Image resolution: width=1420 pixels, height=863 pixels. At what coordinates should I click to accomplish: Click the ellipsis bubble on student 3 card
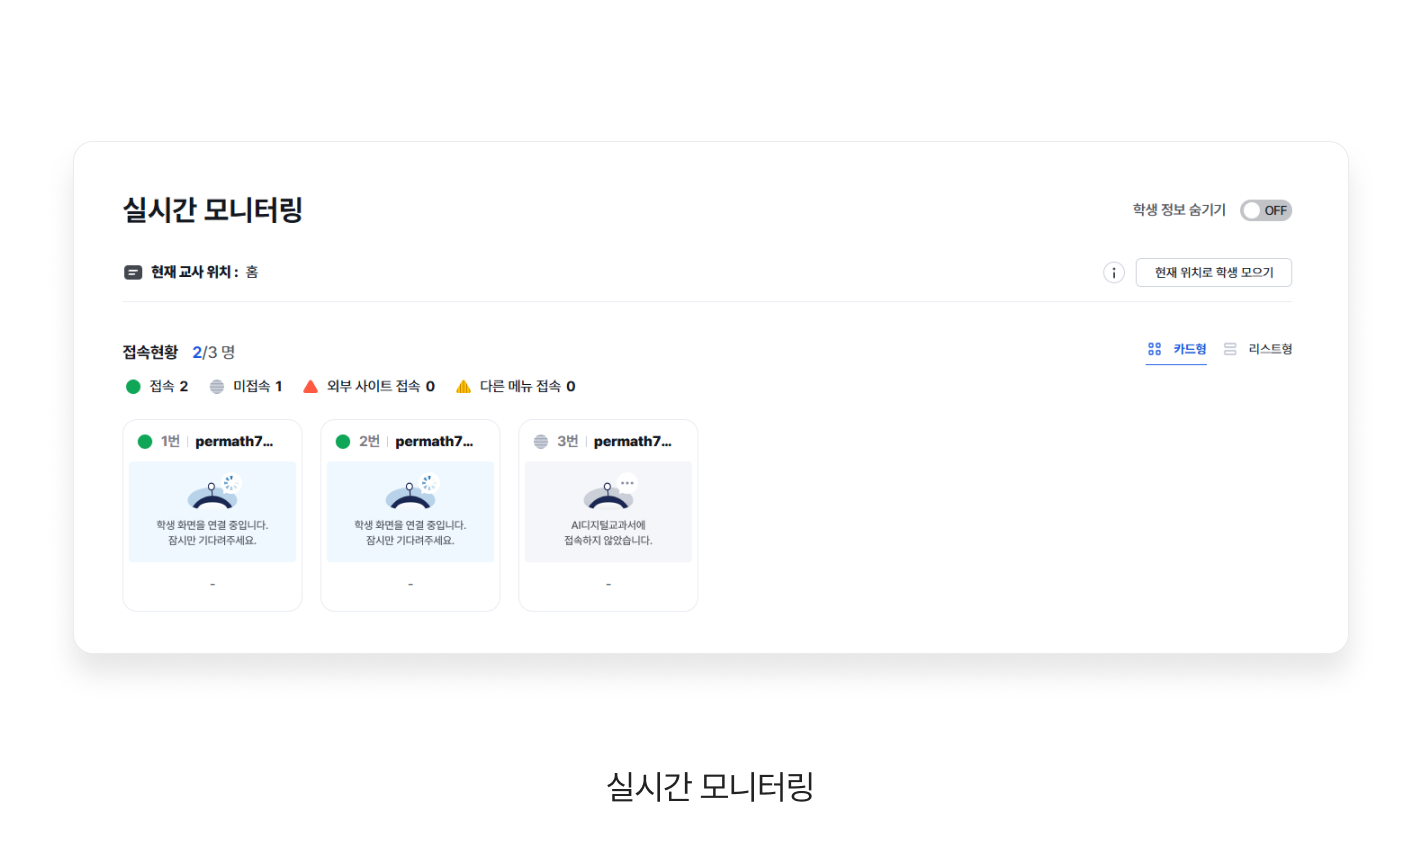pos(627,483)
